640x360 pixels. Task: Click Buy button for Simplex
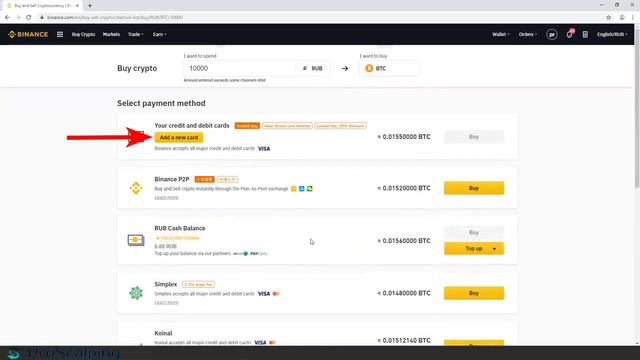tap(474, 293)
